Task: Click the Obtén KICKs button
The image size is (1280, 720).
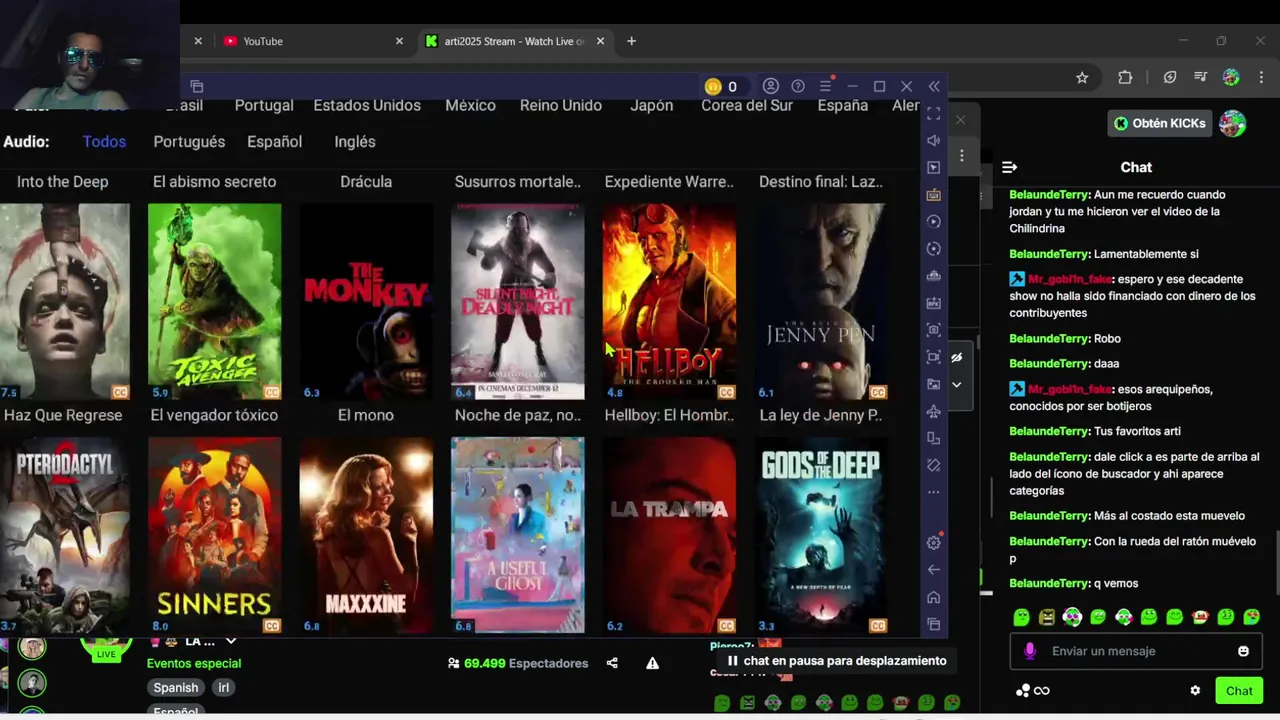Action: (1160, 123)
